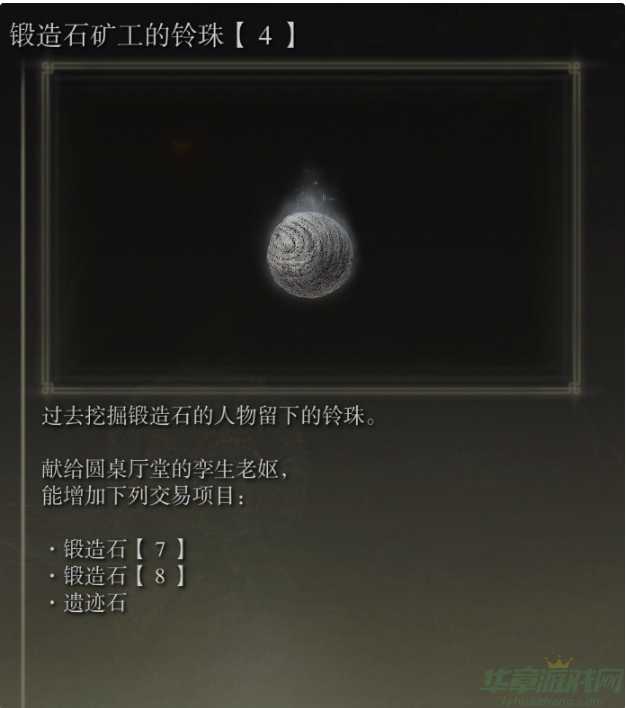Click the bell bearing orb icon
Screen dimensions: 626x708
pos(309,254)
